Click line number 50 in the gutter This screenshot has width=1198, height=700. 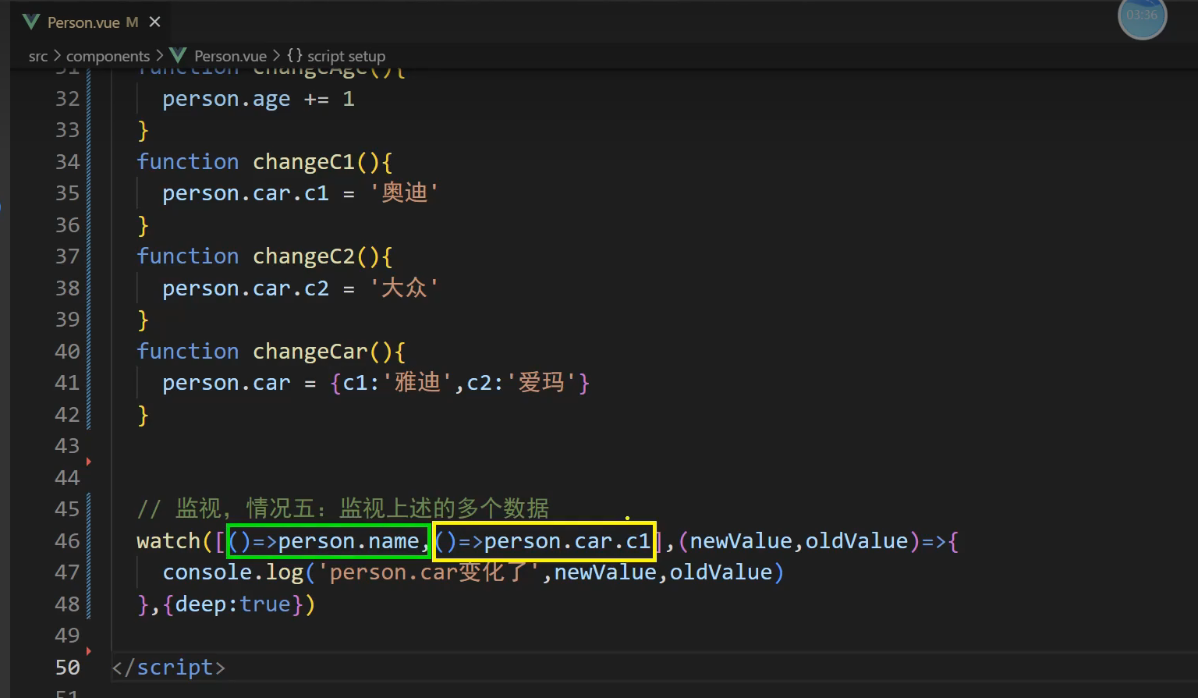(67, 667)
